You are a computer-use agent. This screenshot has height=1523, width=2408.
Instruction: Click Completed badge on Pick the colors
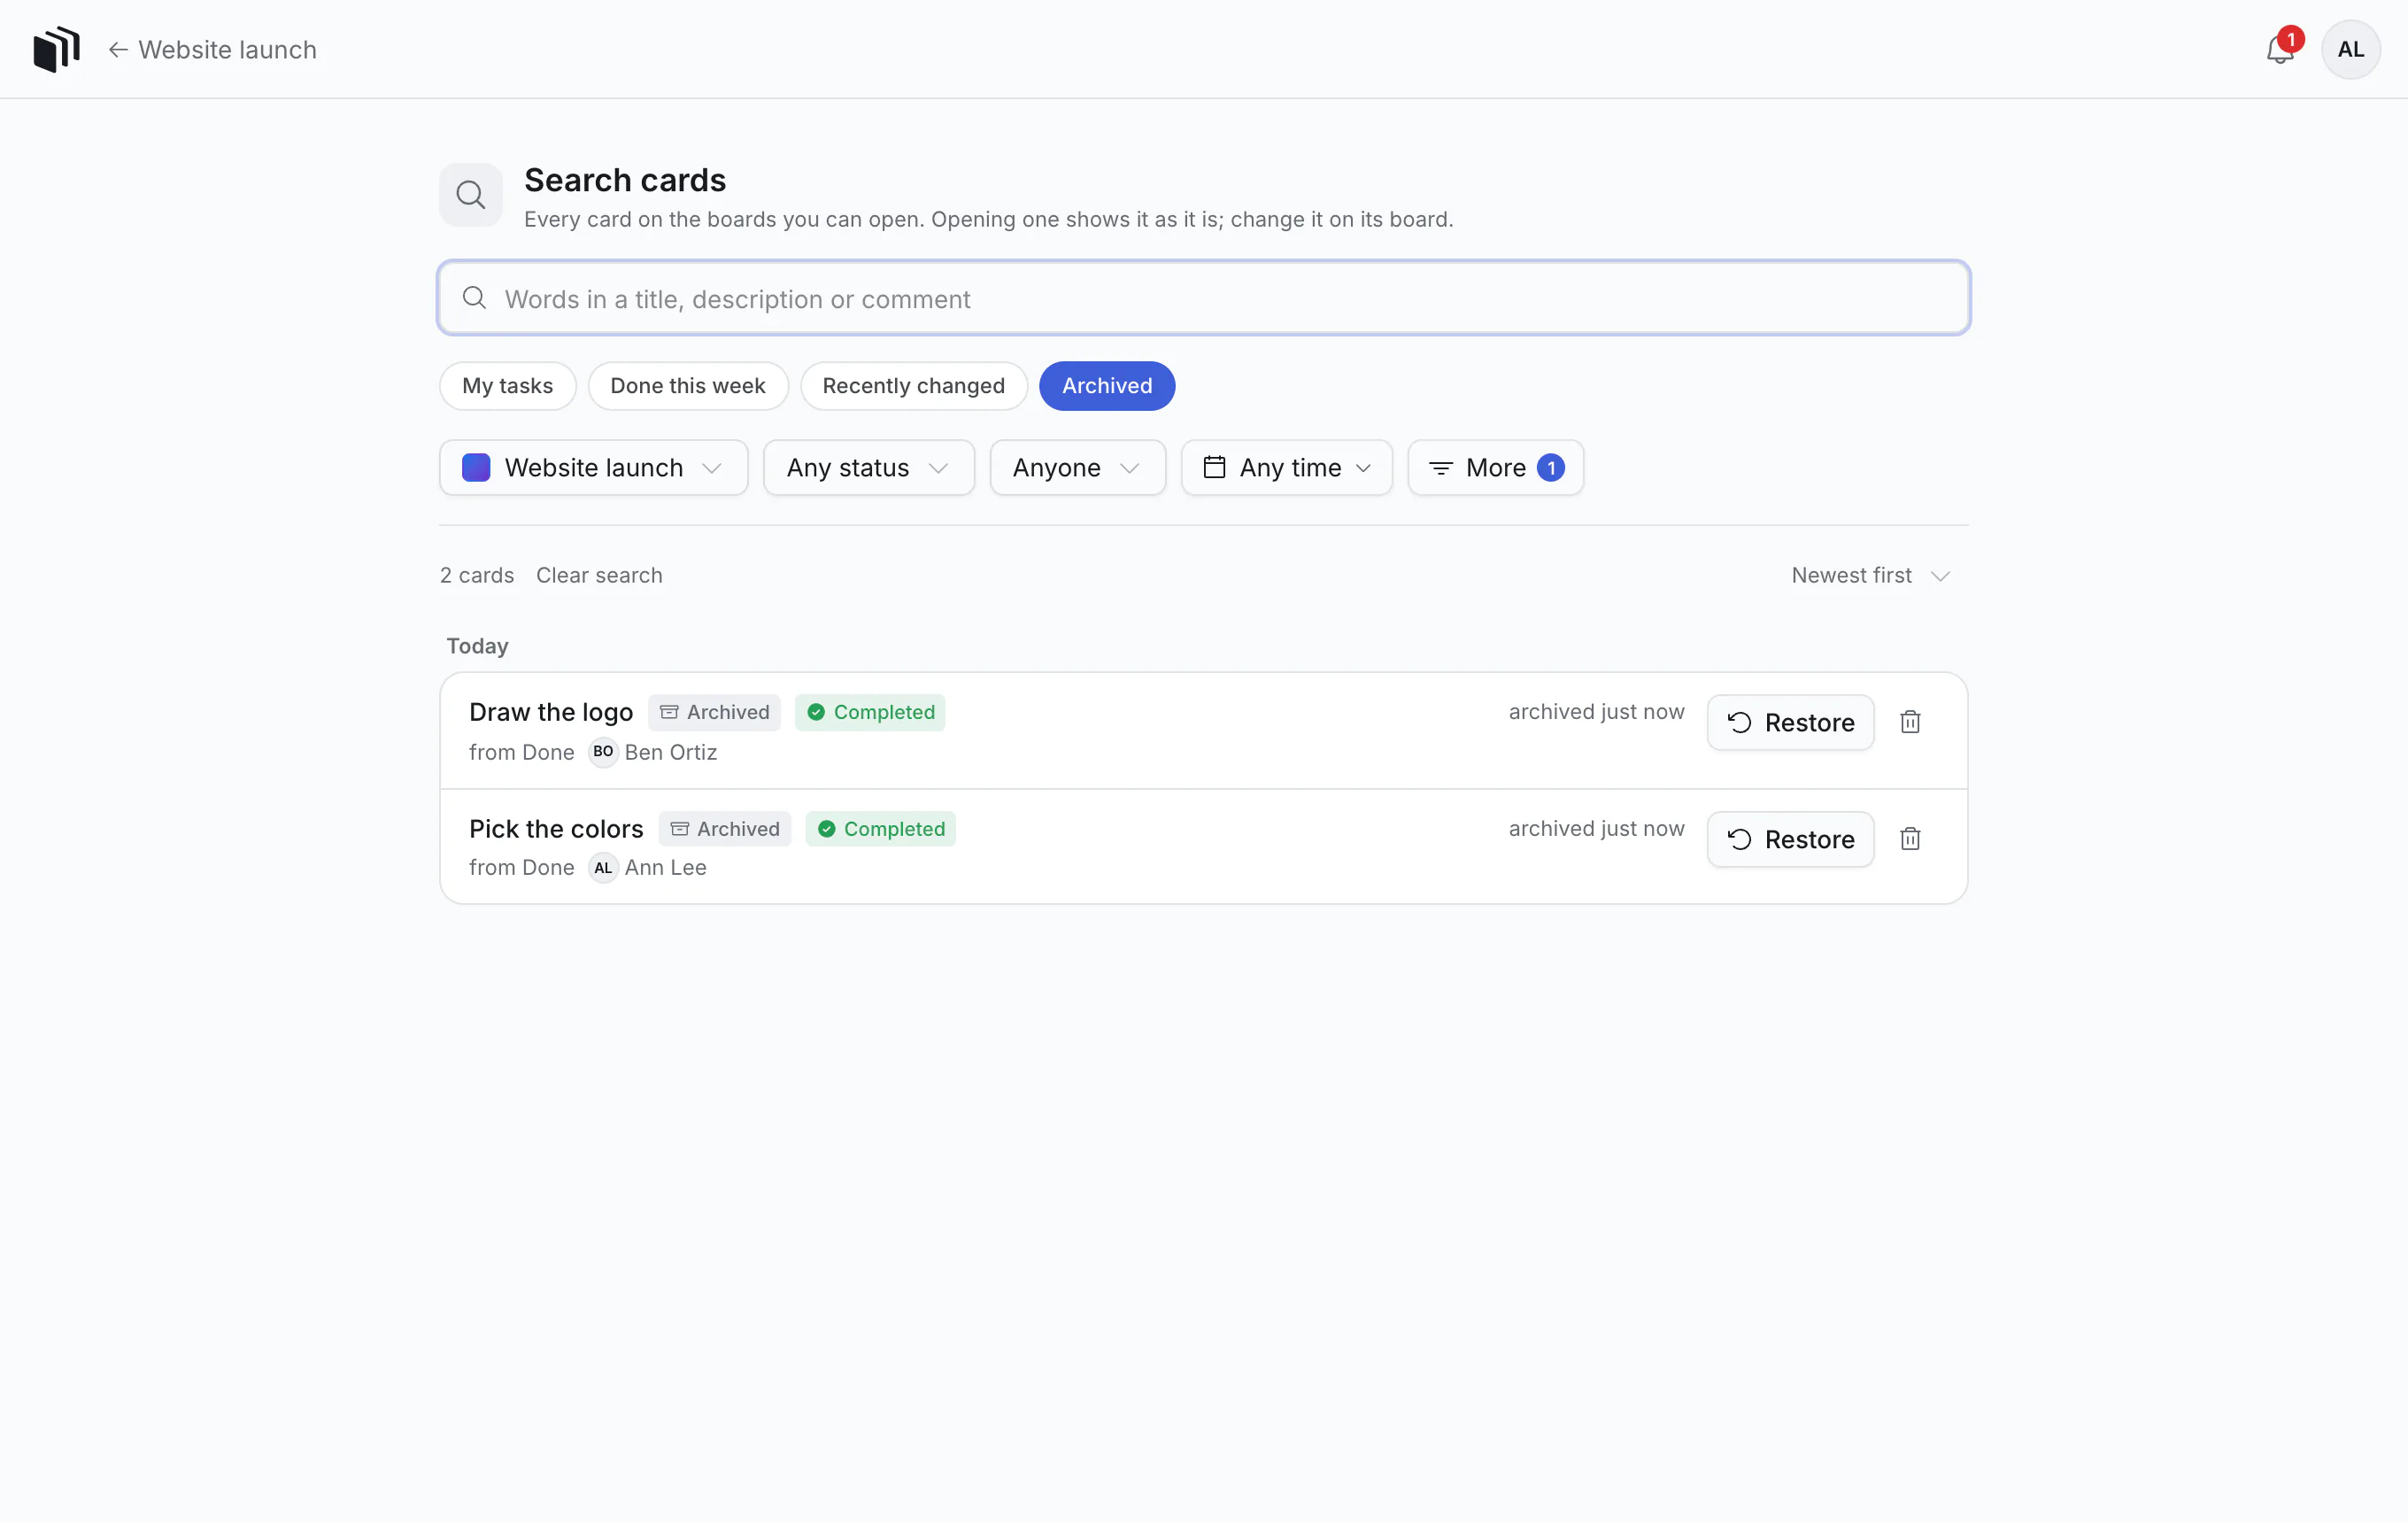point(880,828)
